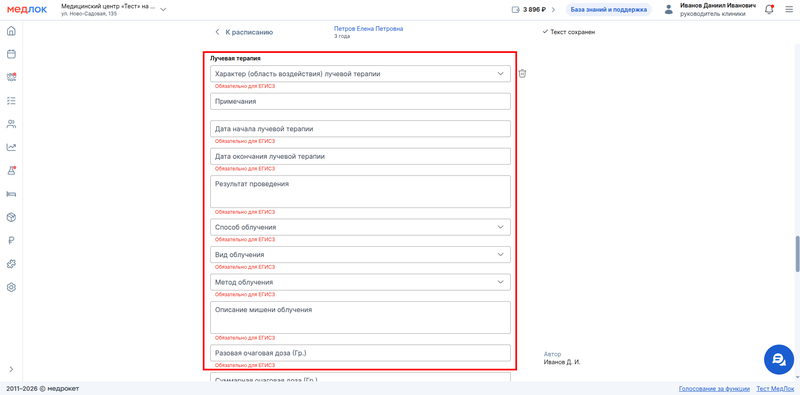Open the hospital bed section icon

[11, 194]
